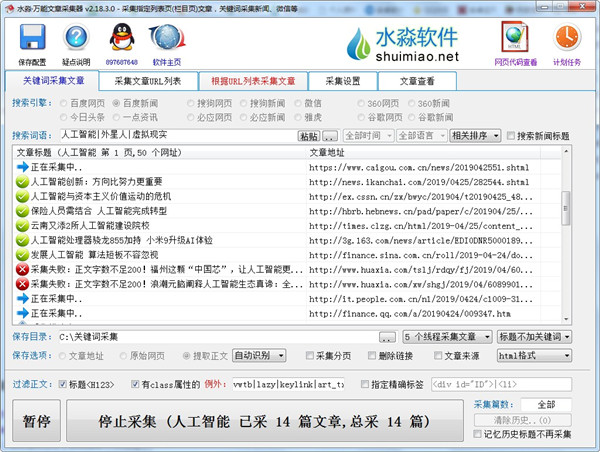Uncheck 标题<H123> filter checkbox
600x452 pixels.
click(62, 384)
